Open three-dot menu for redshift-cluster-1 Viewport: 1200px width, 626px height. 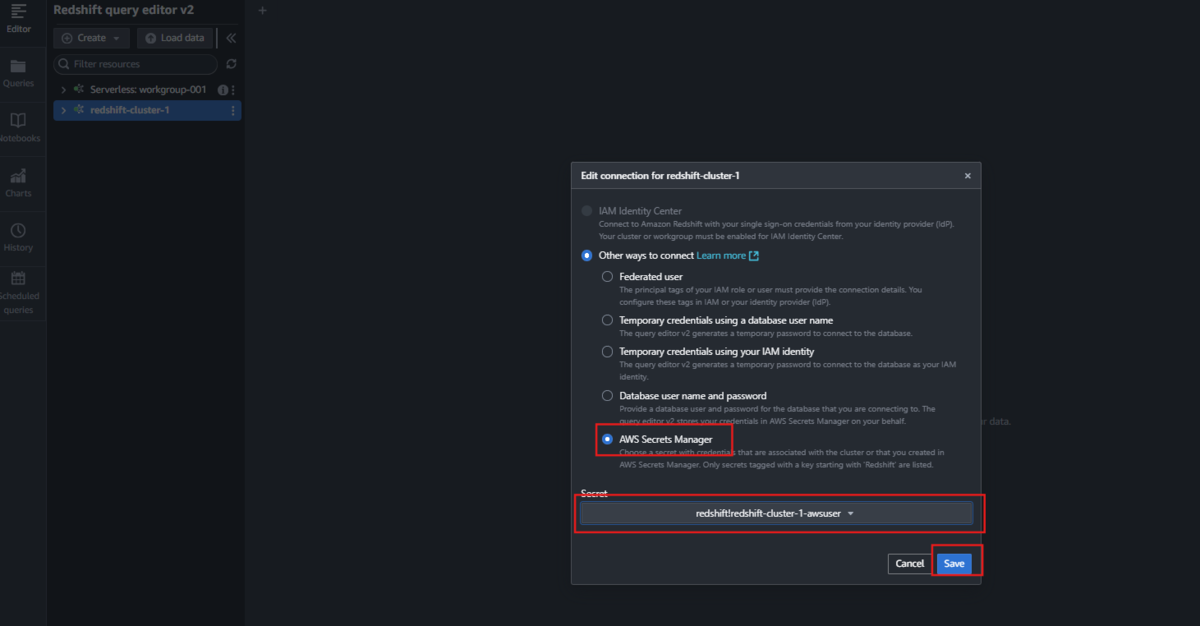click(x=233, y=110)
